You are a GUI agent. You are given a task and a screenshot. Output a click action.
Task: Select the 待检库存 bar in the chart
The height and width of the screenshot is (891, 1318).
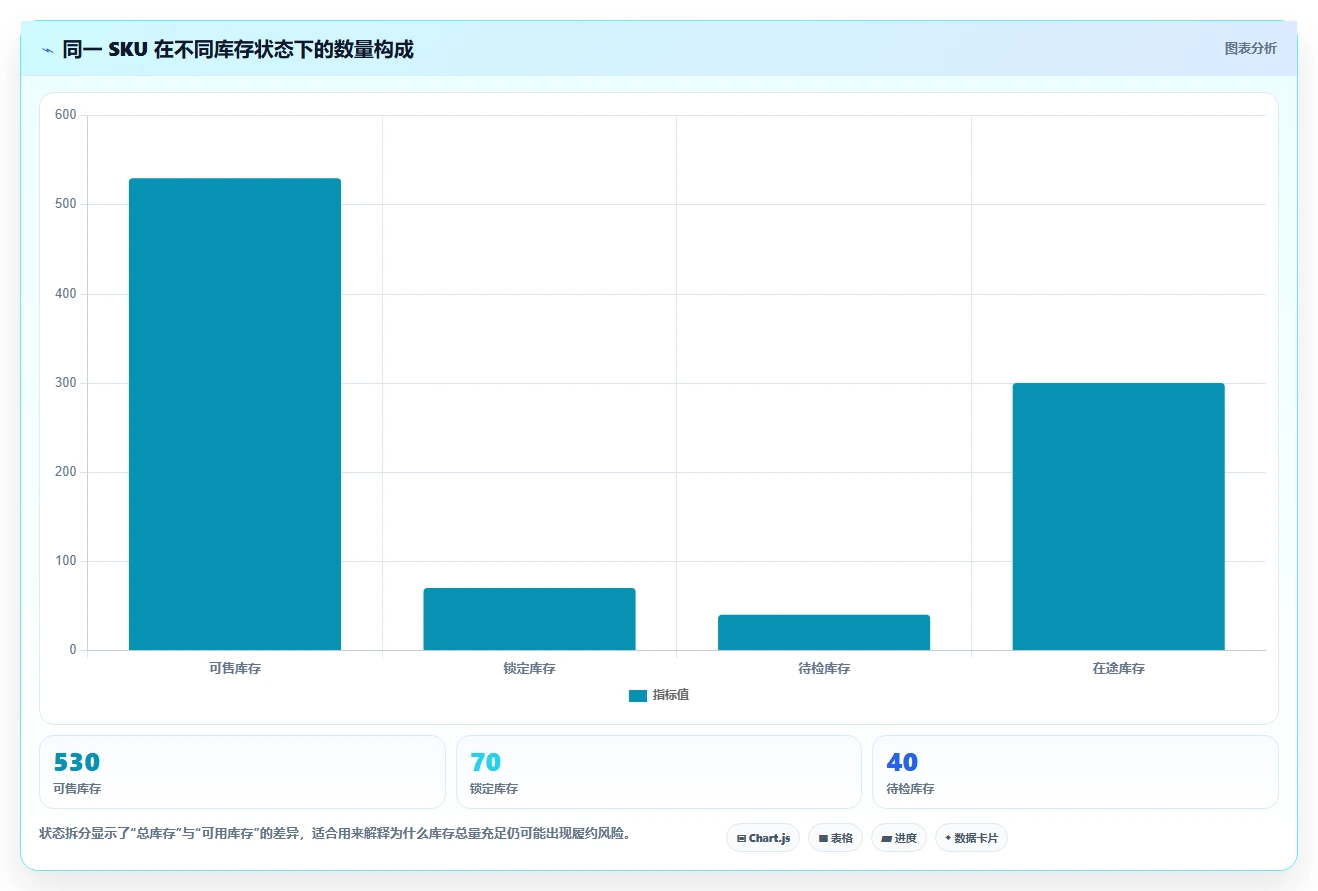824,632
